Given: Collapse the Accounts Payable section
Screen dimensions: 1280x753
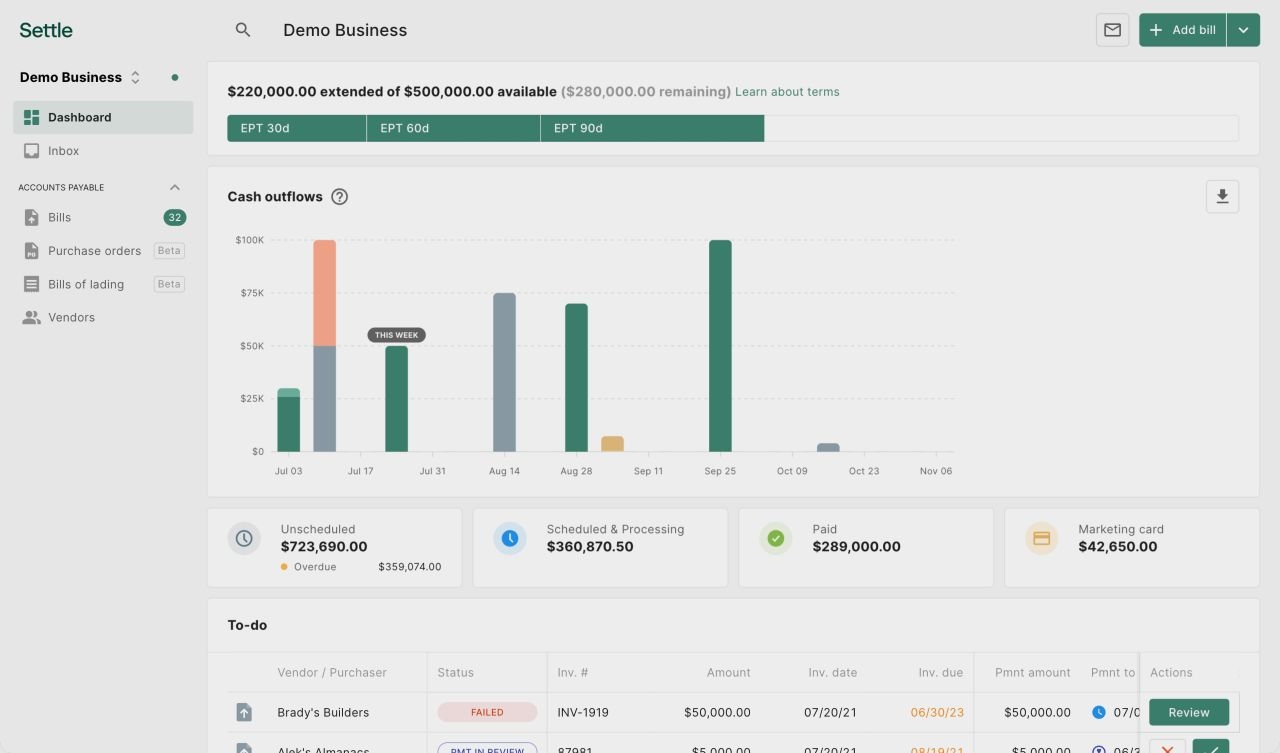Looking at the screenshot, I should click(175, 187).
